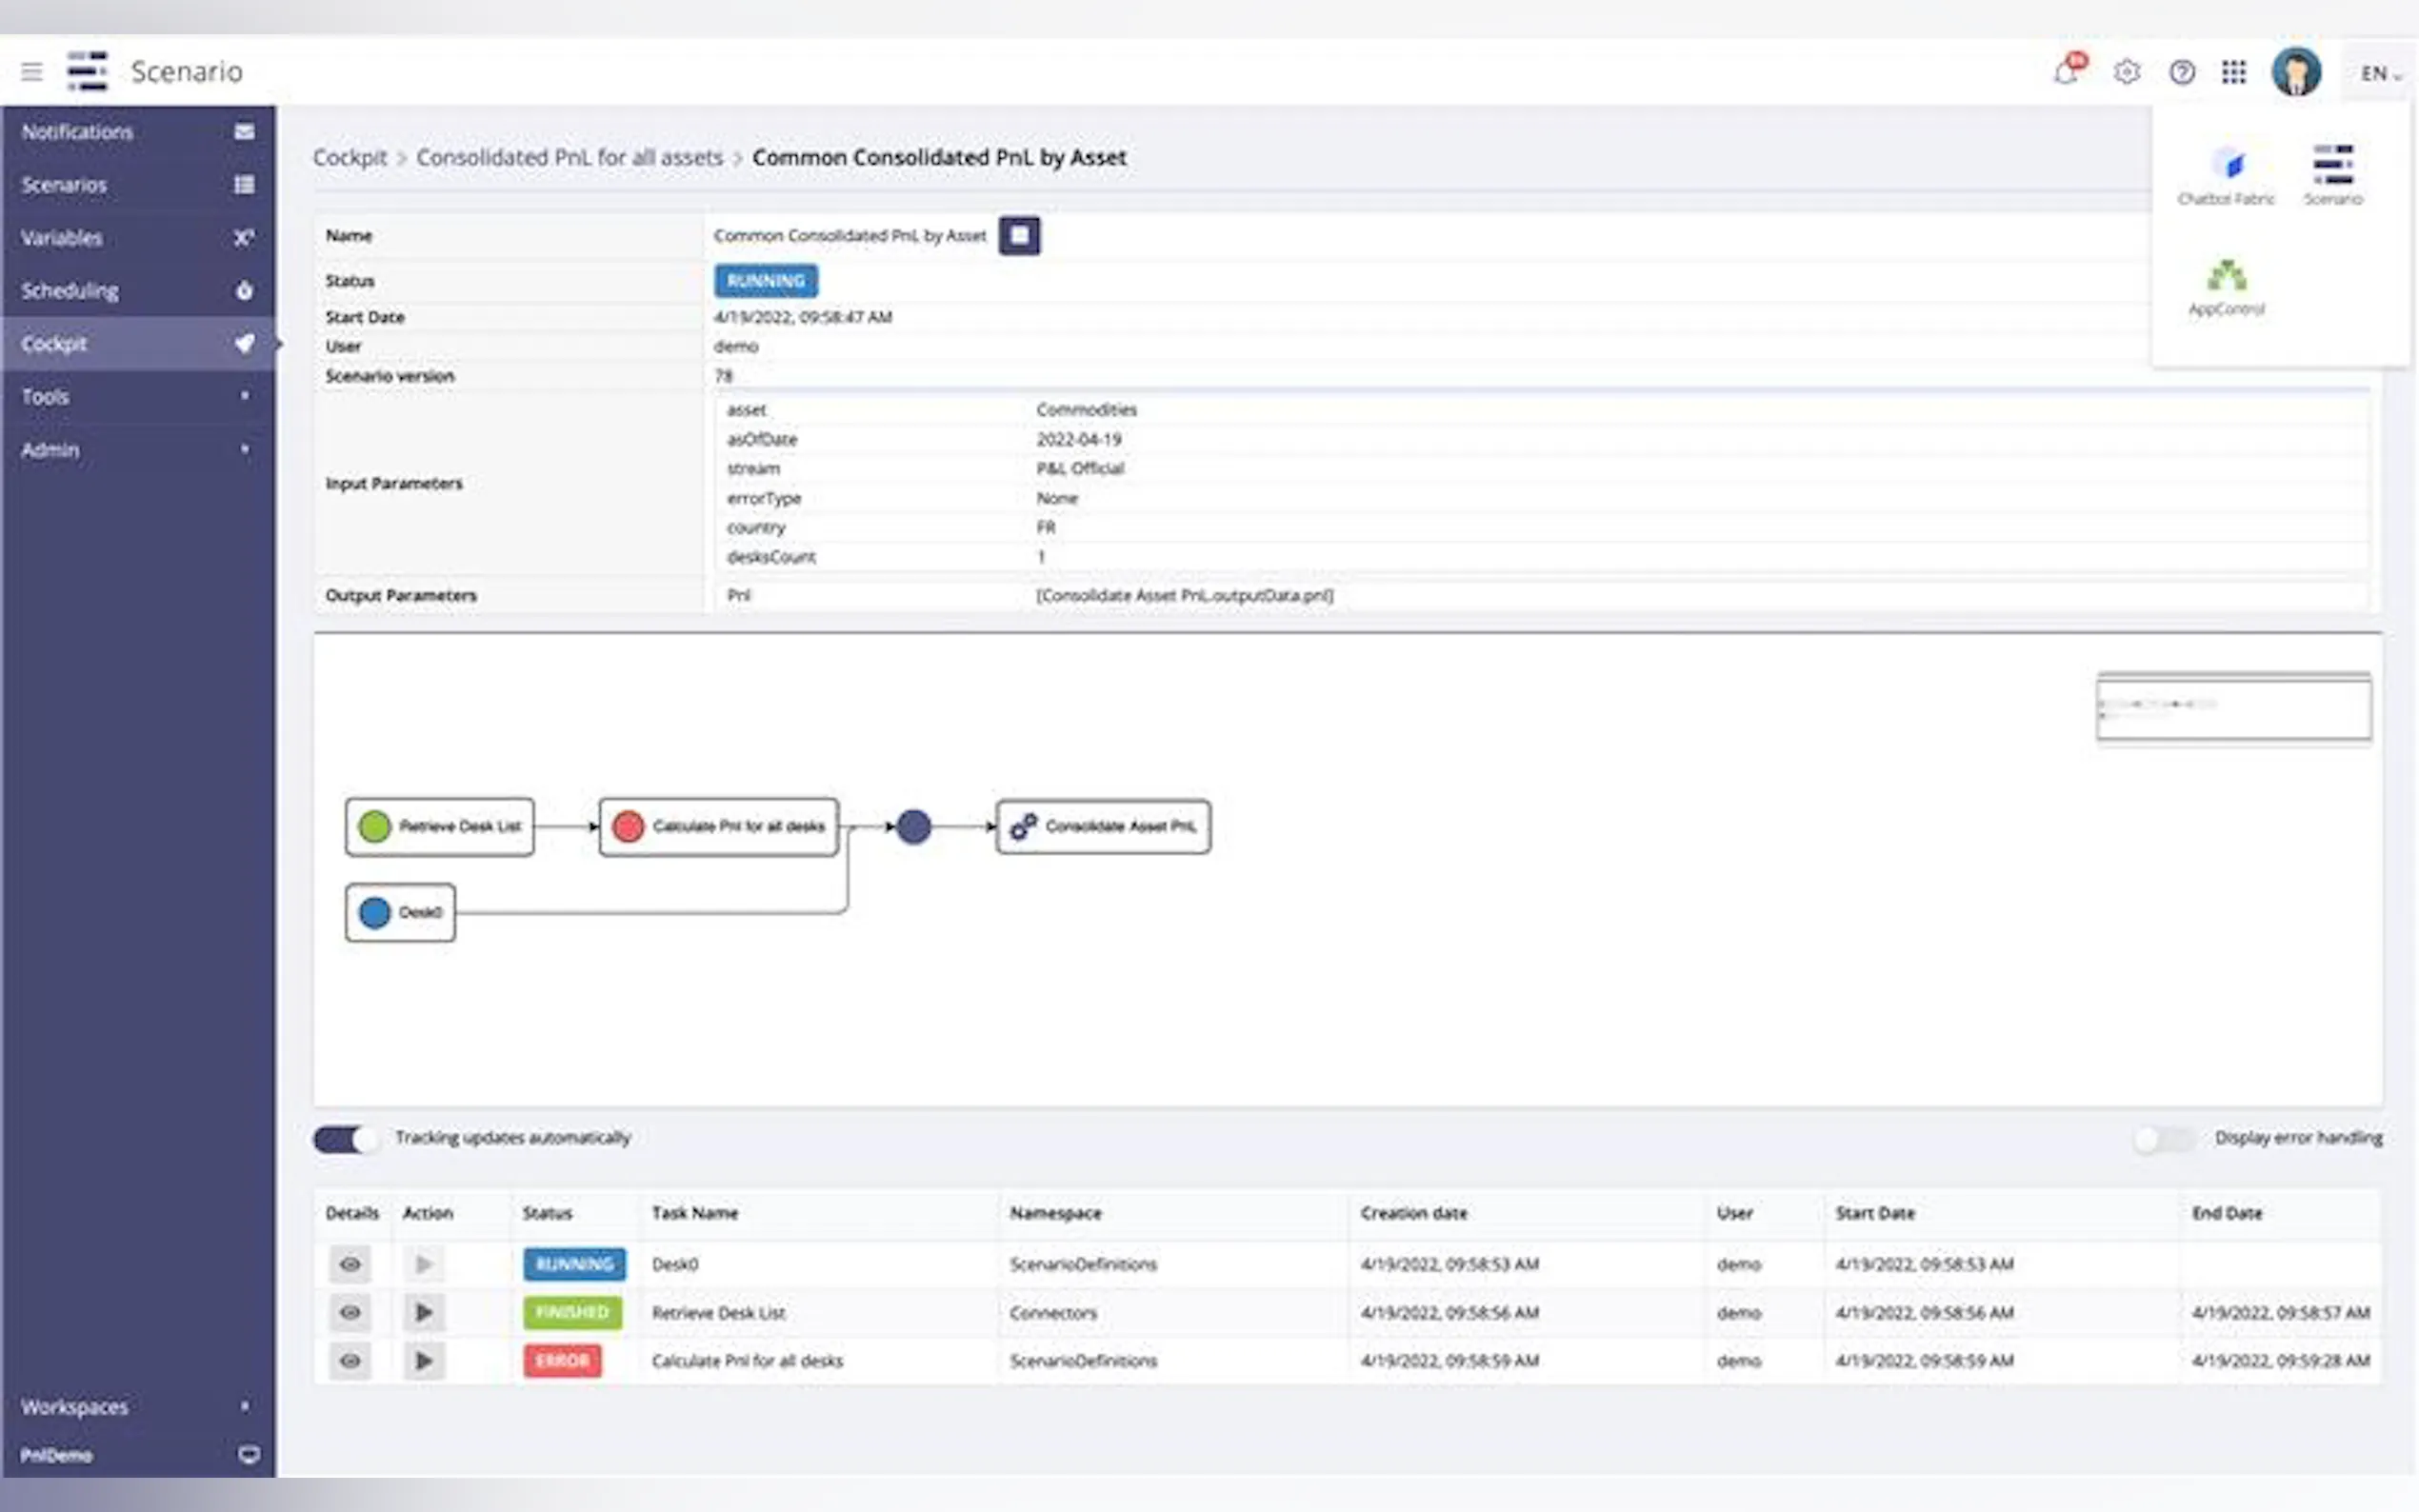The image size is (2419, 1512).
Task: Go to Variables sidebar item
Action: click(x=137, y=238)
